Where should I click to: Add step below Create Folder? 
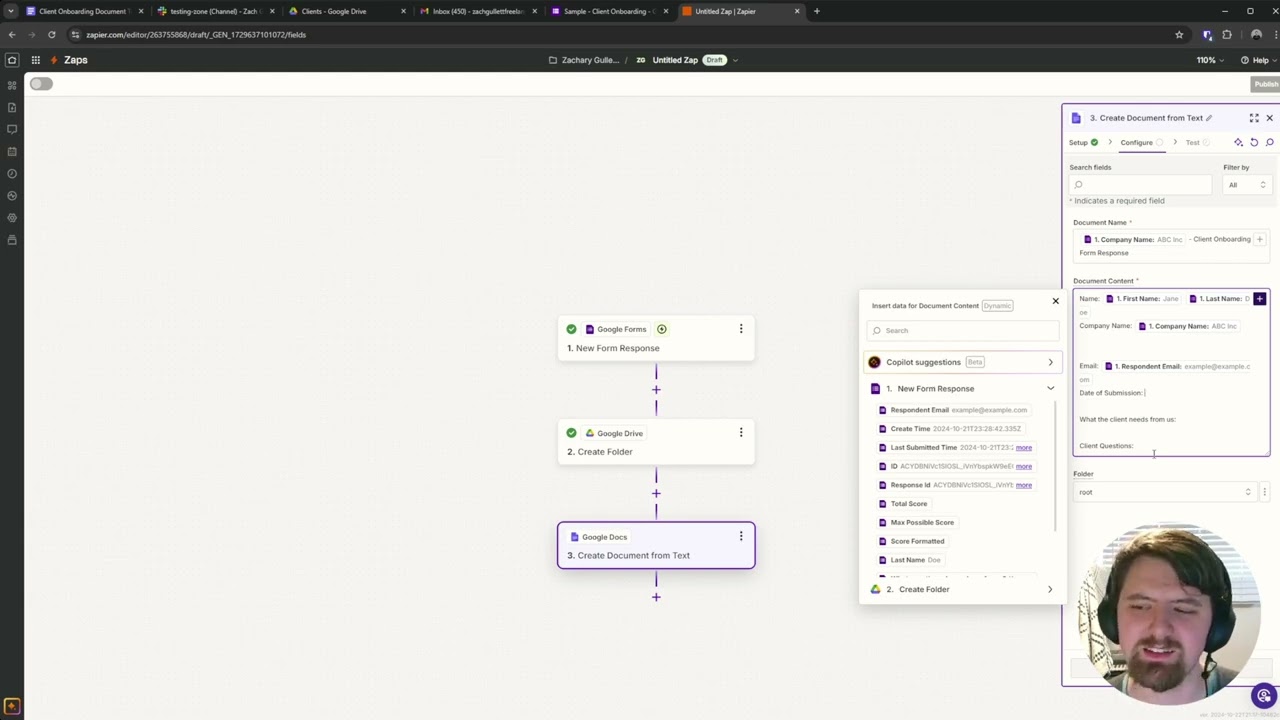pos(656,493)
